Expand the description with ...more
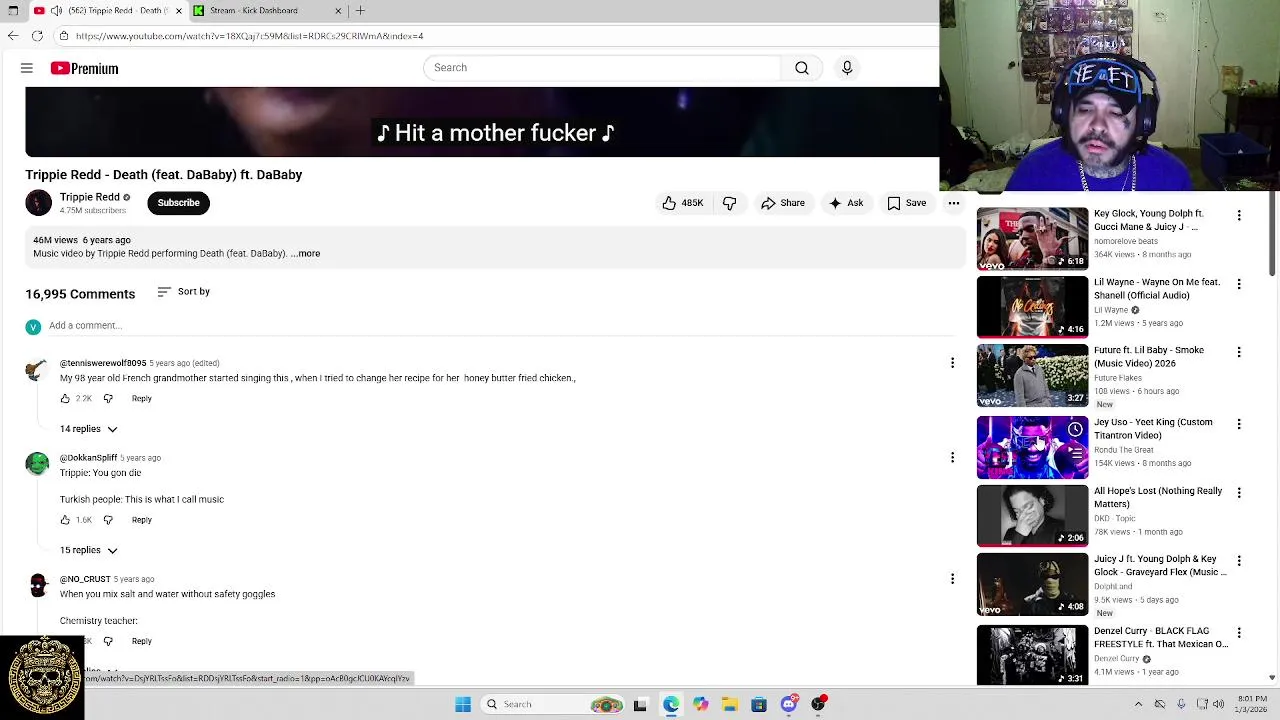 (306, 254)
